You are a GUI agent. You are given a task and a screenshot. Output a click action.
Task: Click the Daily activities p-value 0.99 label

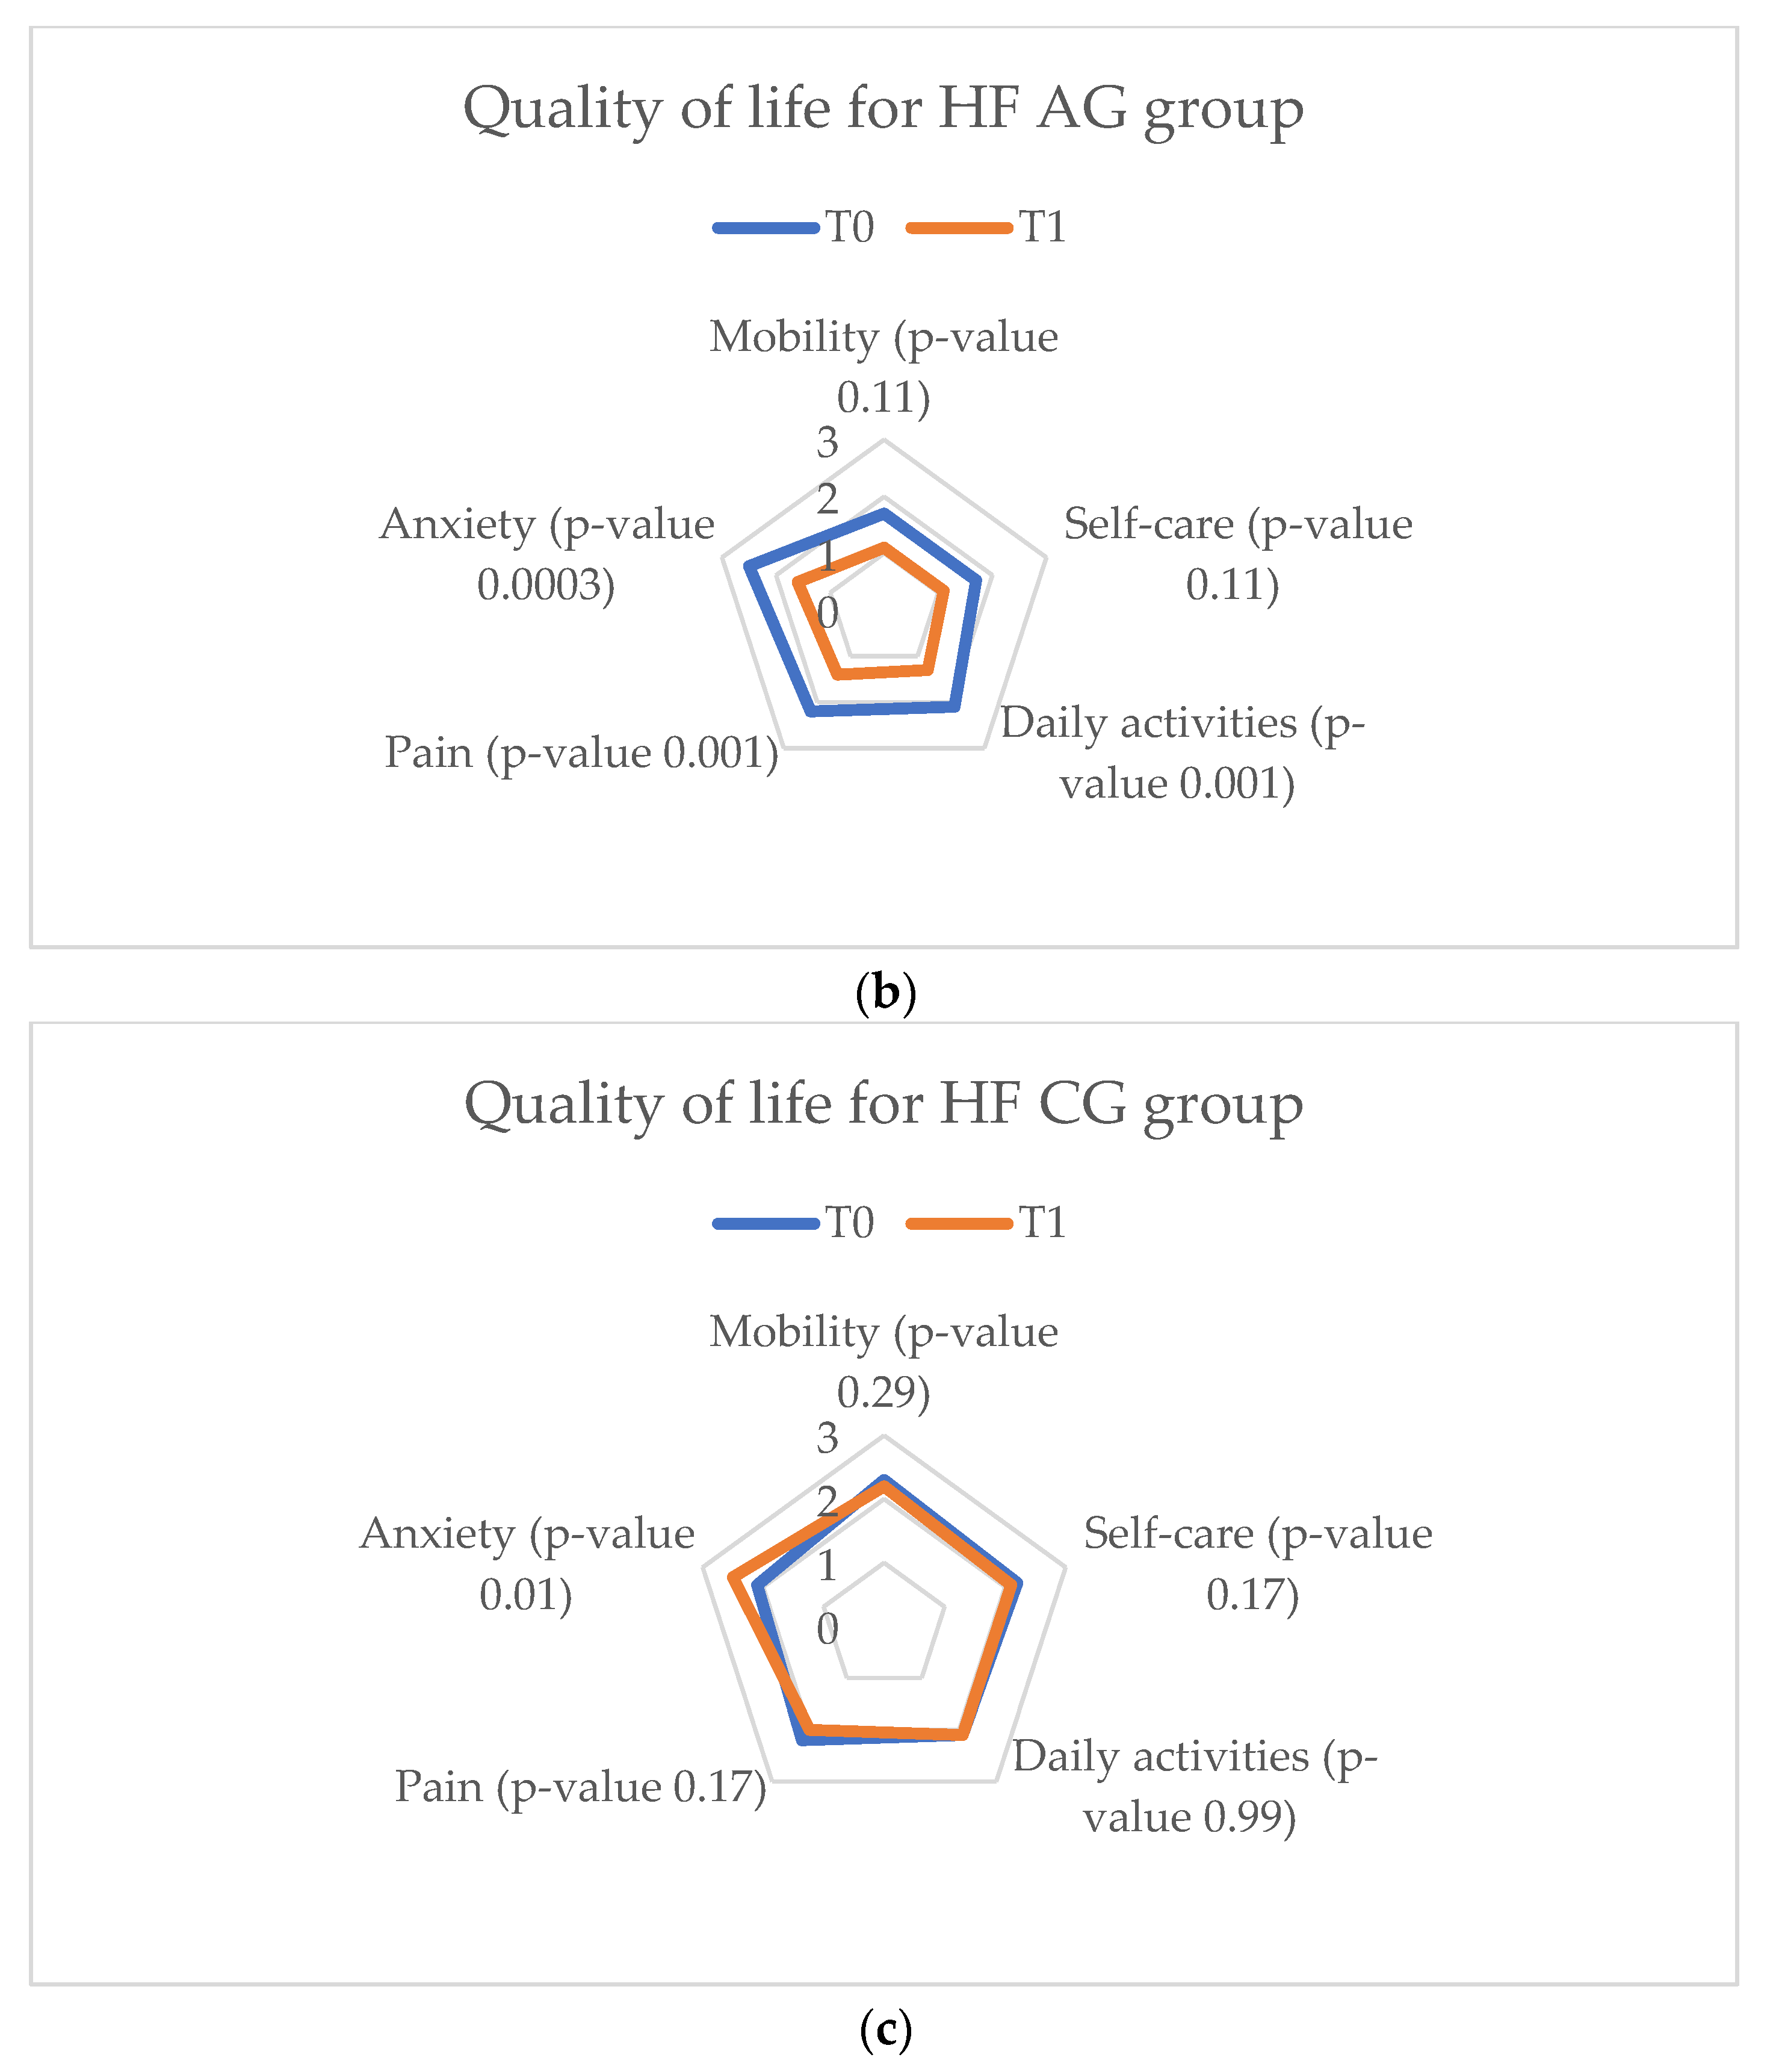1194,1786
